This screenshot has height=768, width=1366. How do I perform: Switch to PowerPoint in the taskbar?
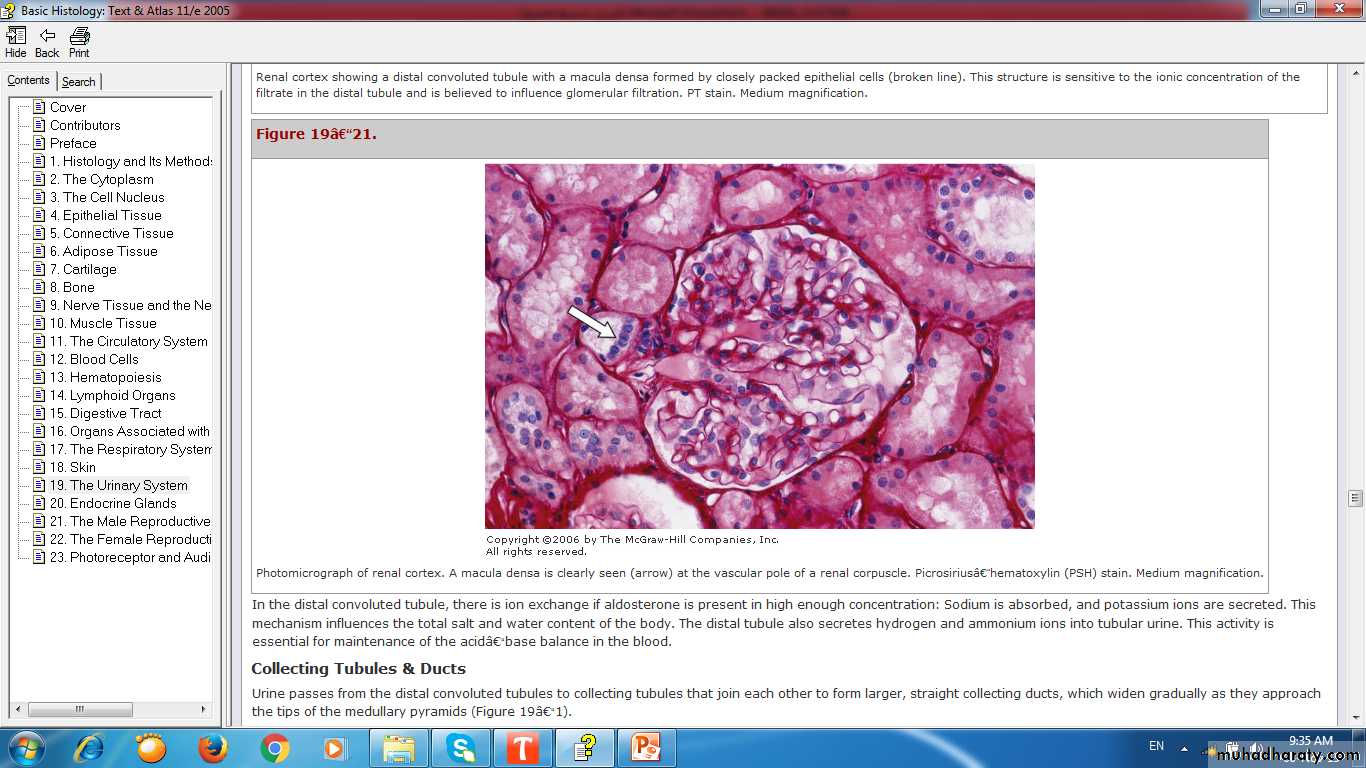point(646,748)
